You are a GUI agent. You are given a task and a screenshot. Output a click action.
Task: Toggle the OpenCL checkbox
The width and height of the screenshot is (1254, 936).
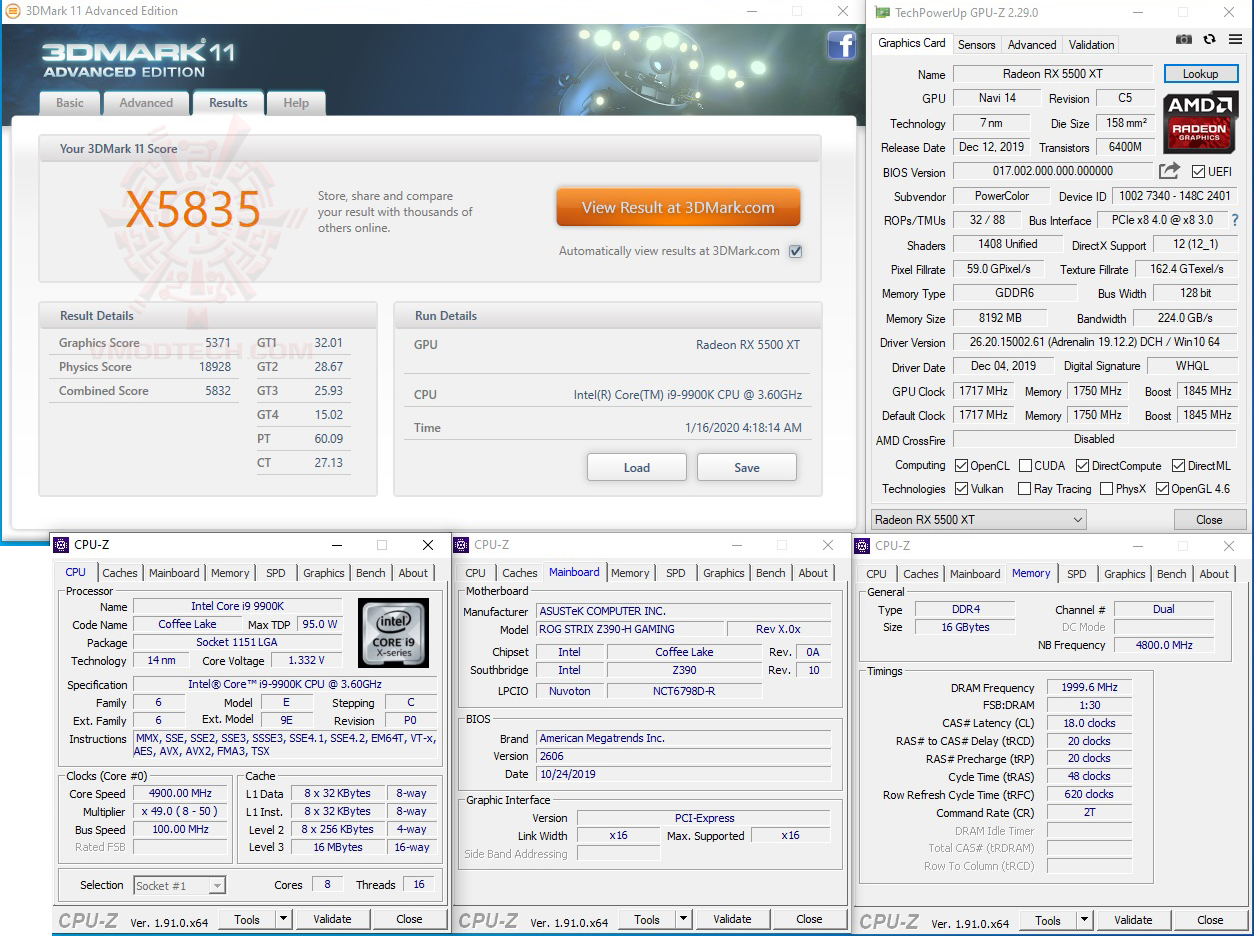click(961, 466)
